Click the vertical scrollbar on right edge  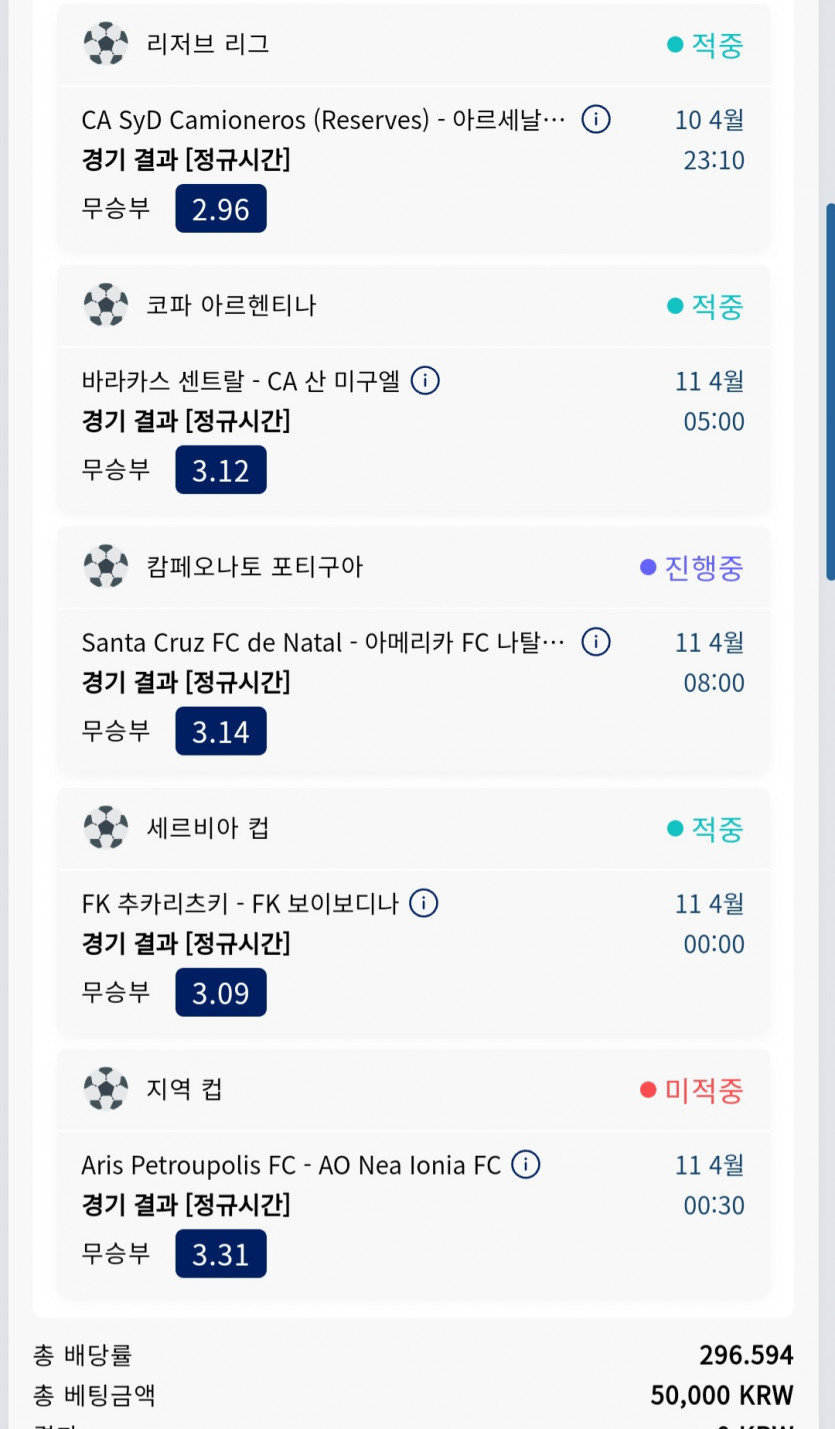coord(829,390)
